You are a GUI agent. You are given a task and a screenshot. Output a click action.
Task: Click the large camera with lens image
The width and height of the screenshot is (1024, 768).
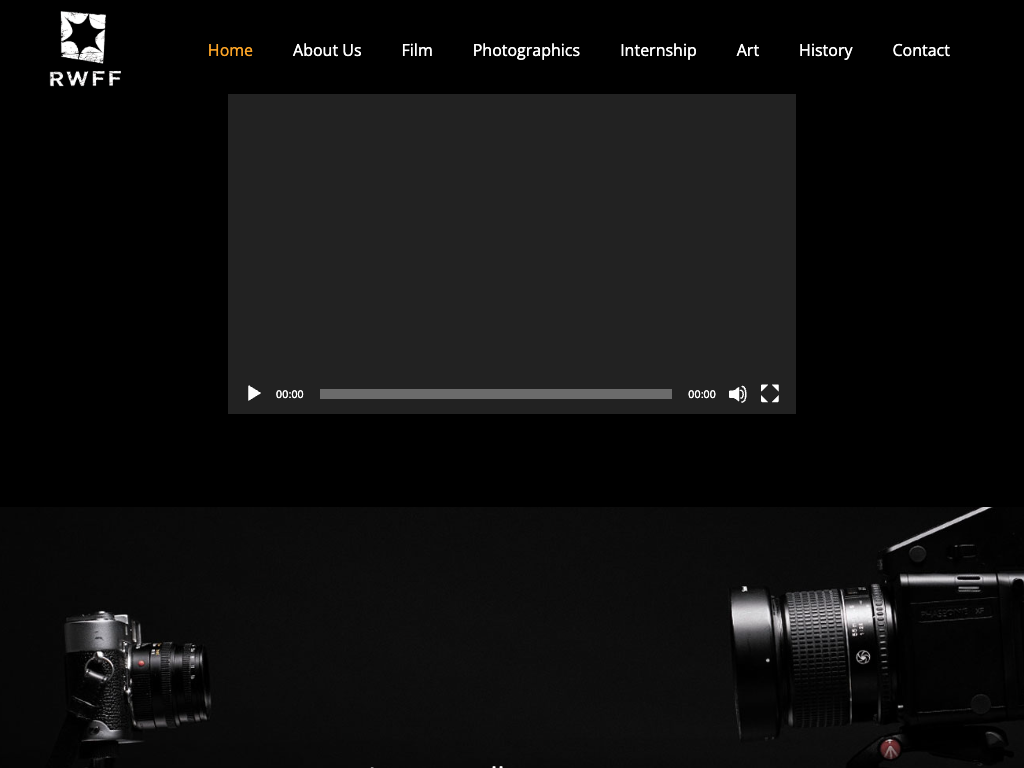pos(876,637)
